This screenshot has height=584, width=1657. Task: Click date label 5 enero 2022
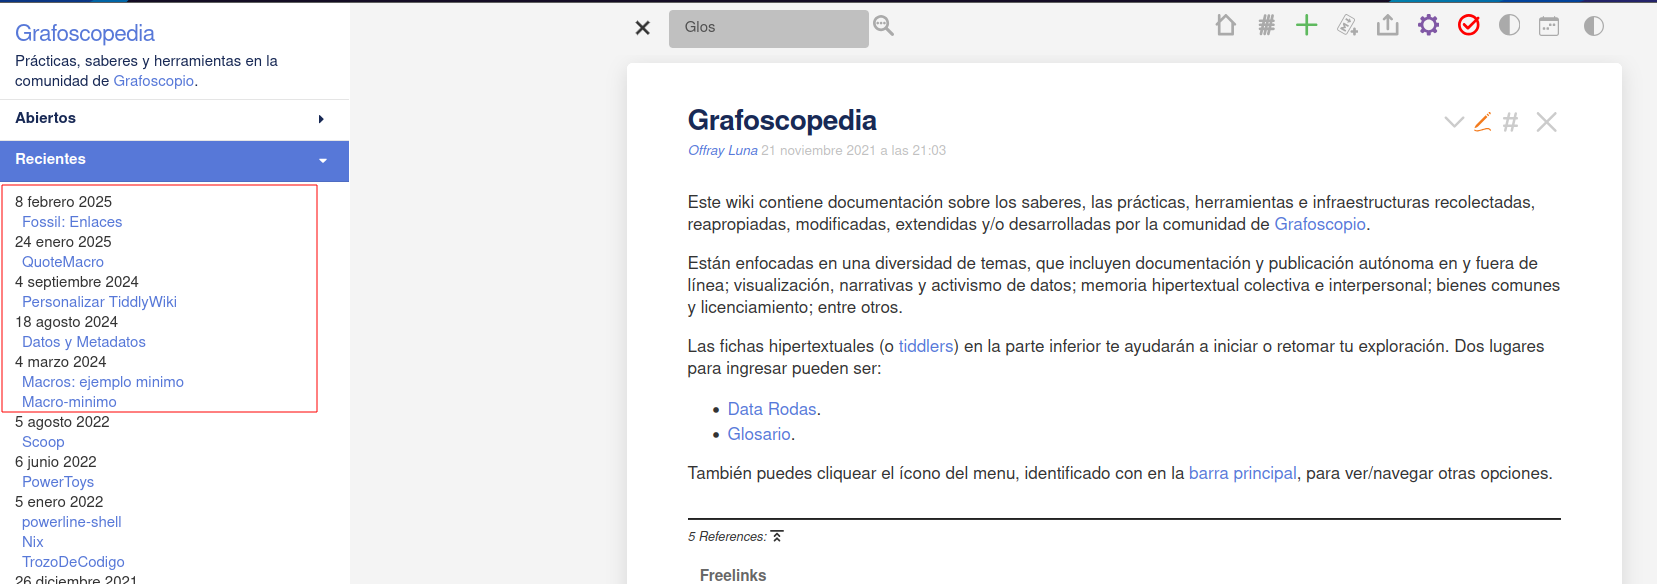point(59,502)
